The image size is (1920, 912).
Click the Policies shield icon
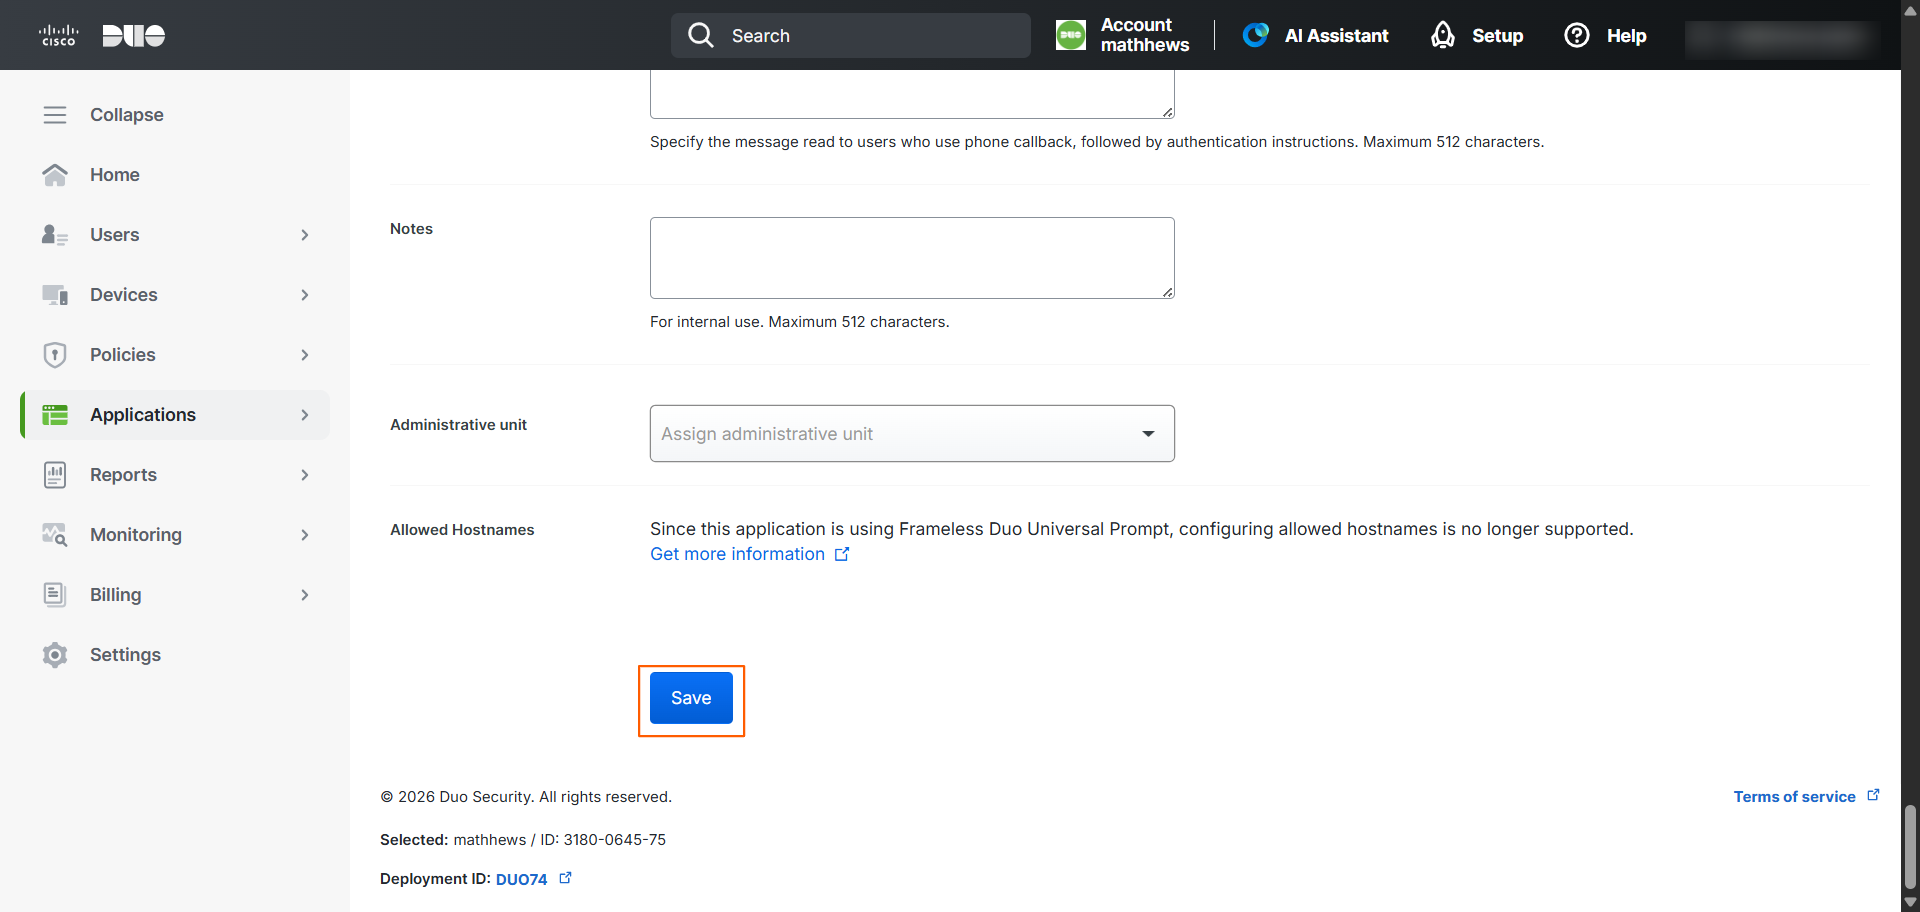click(55, 355)
